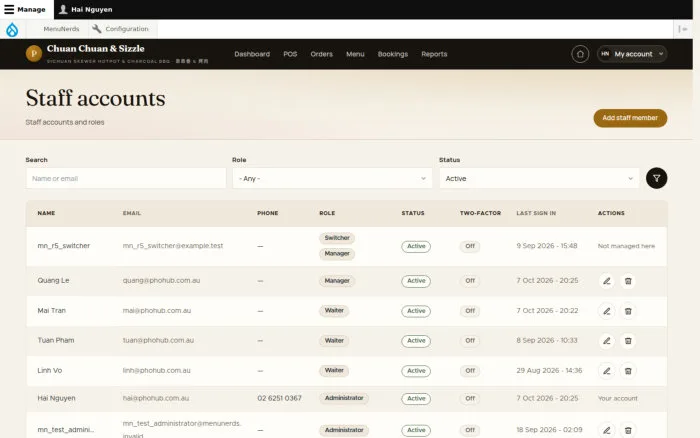Edit Linh Vo's account with pencil icon
The image size is (700, 438).
[606, 371]
